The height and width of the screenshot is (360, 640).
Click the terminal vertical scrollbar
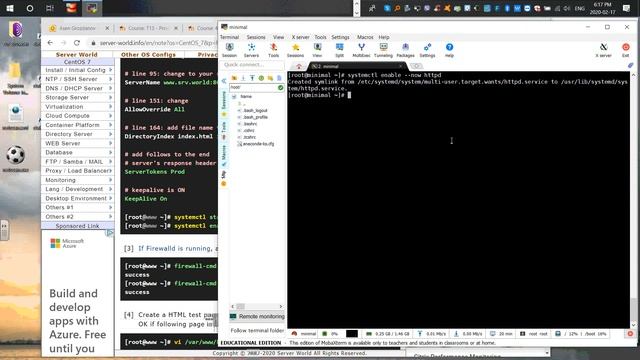(x=633, y=200)
